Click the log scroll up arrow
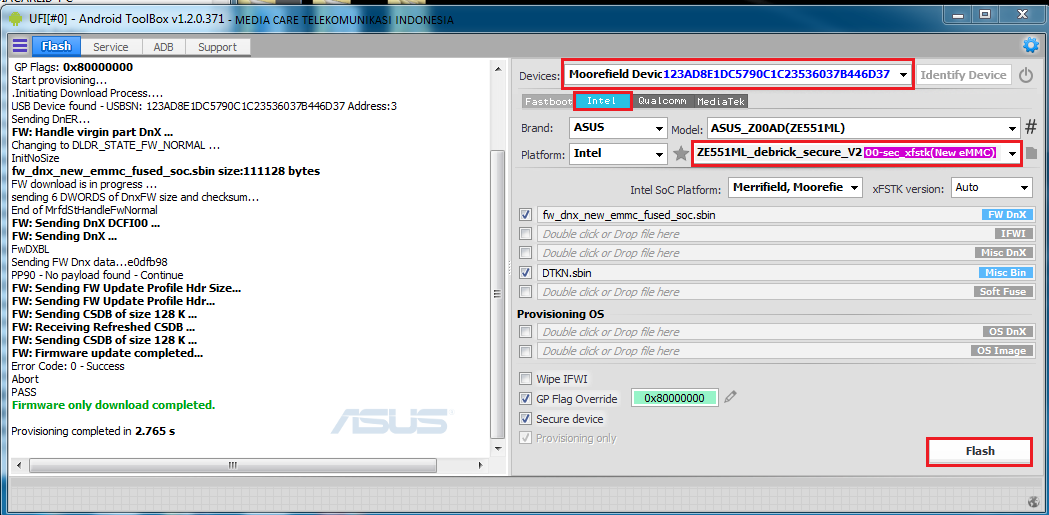Screen dimensions: 1049x515 (497, 68)
